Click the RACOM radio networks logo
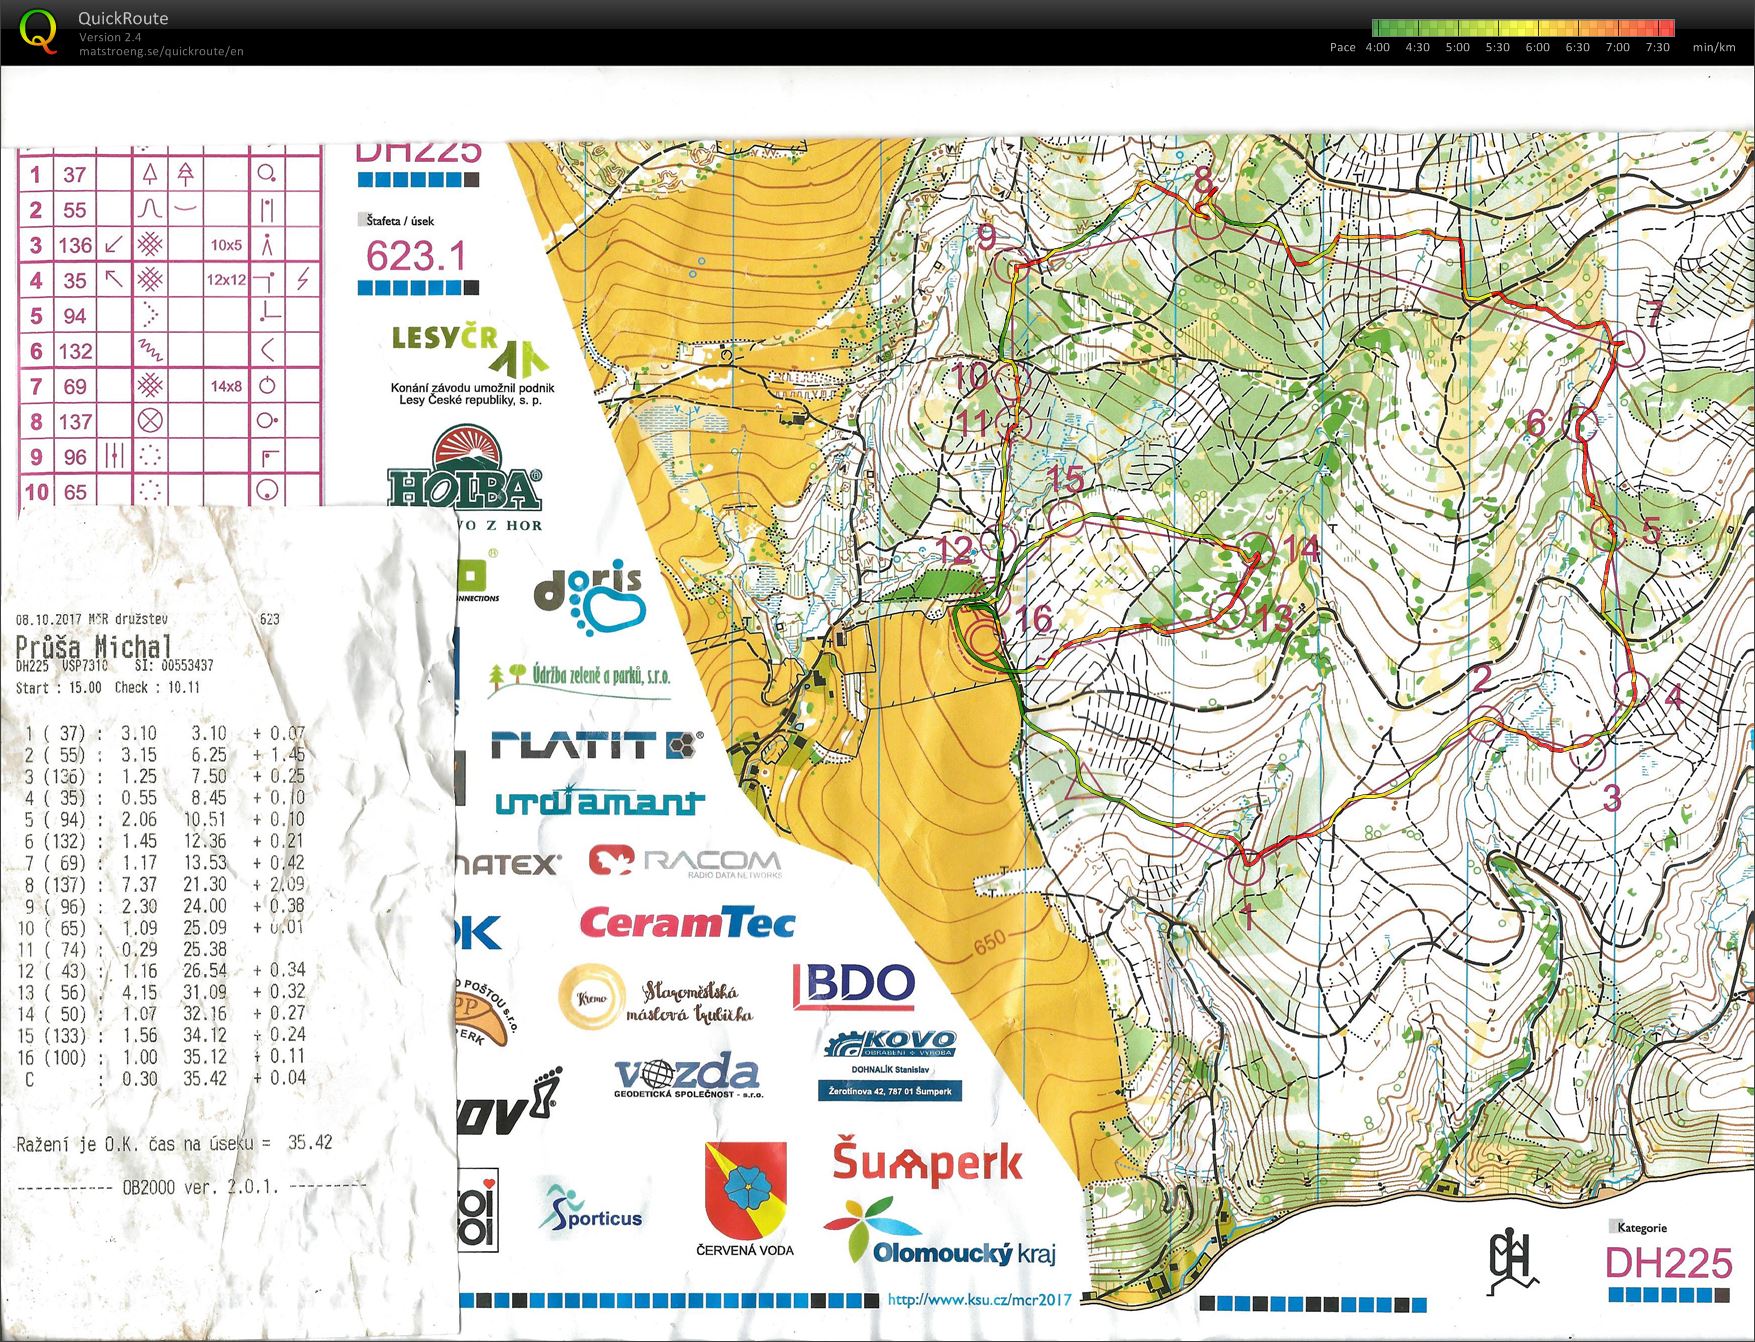Viewport: 1755px width, 1342px height. click(684, 862)
